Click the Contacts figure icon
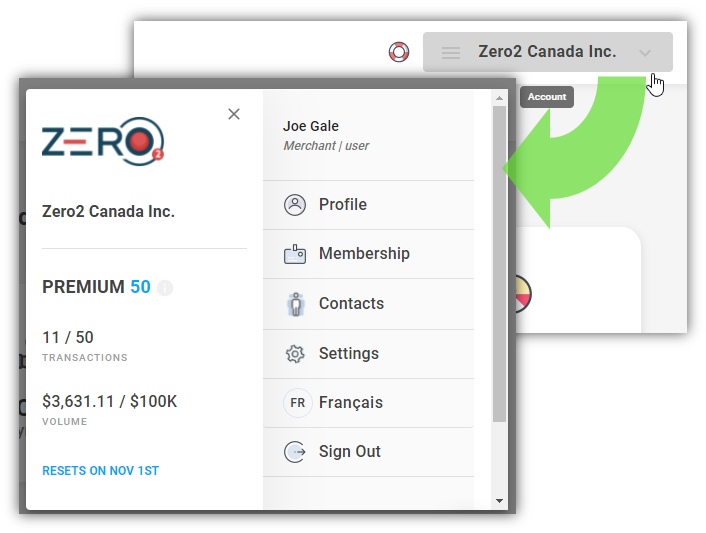706x533 pixels. [296, 304]
